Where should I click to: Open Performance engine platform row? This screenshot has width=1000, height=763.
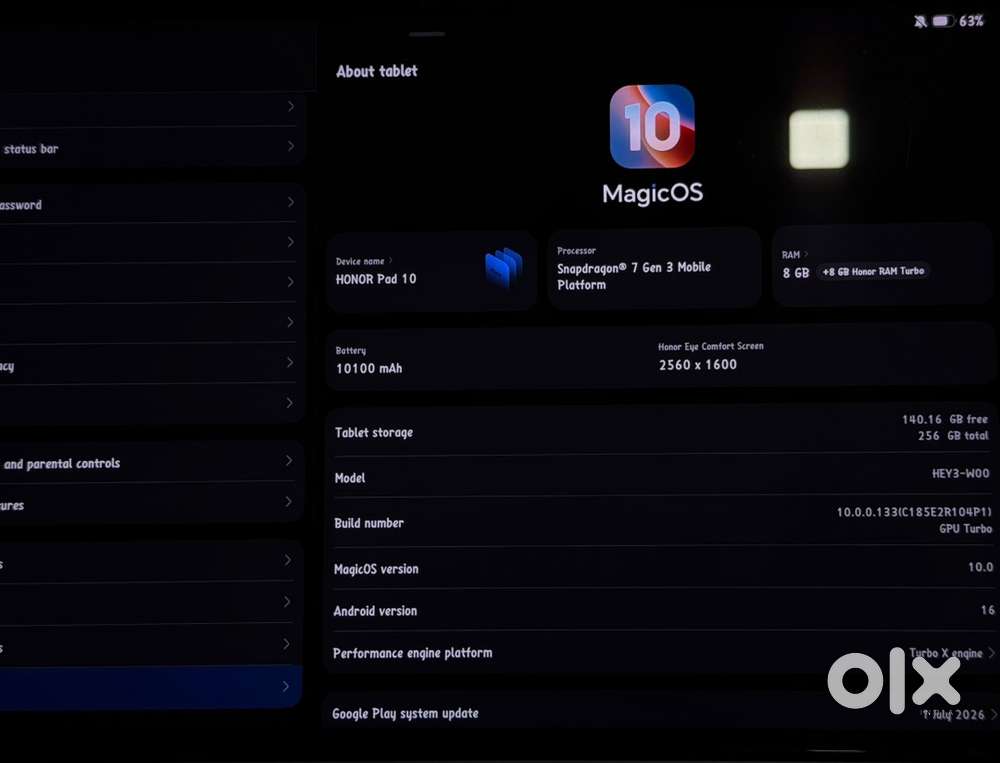(662, 653)
